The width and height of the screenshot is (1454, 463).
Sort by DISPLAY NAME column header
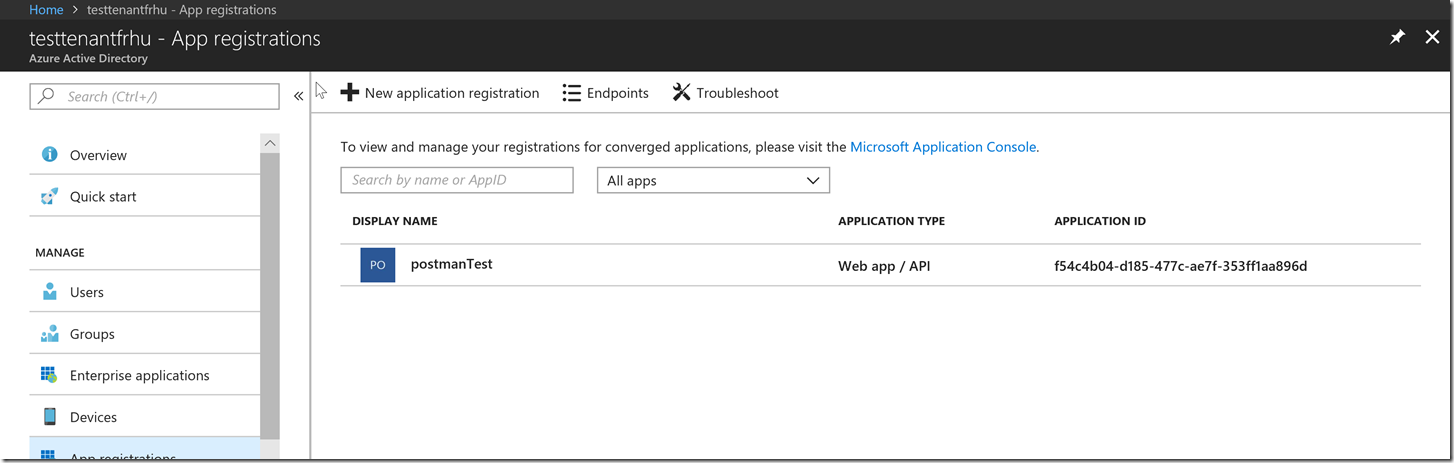(x=395, y=221)
